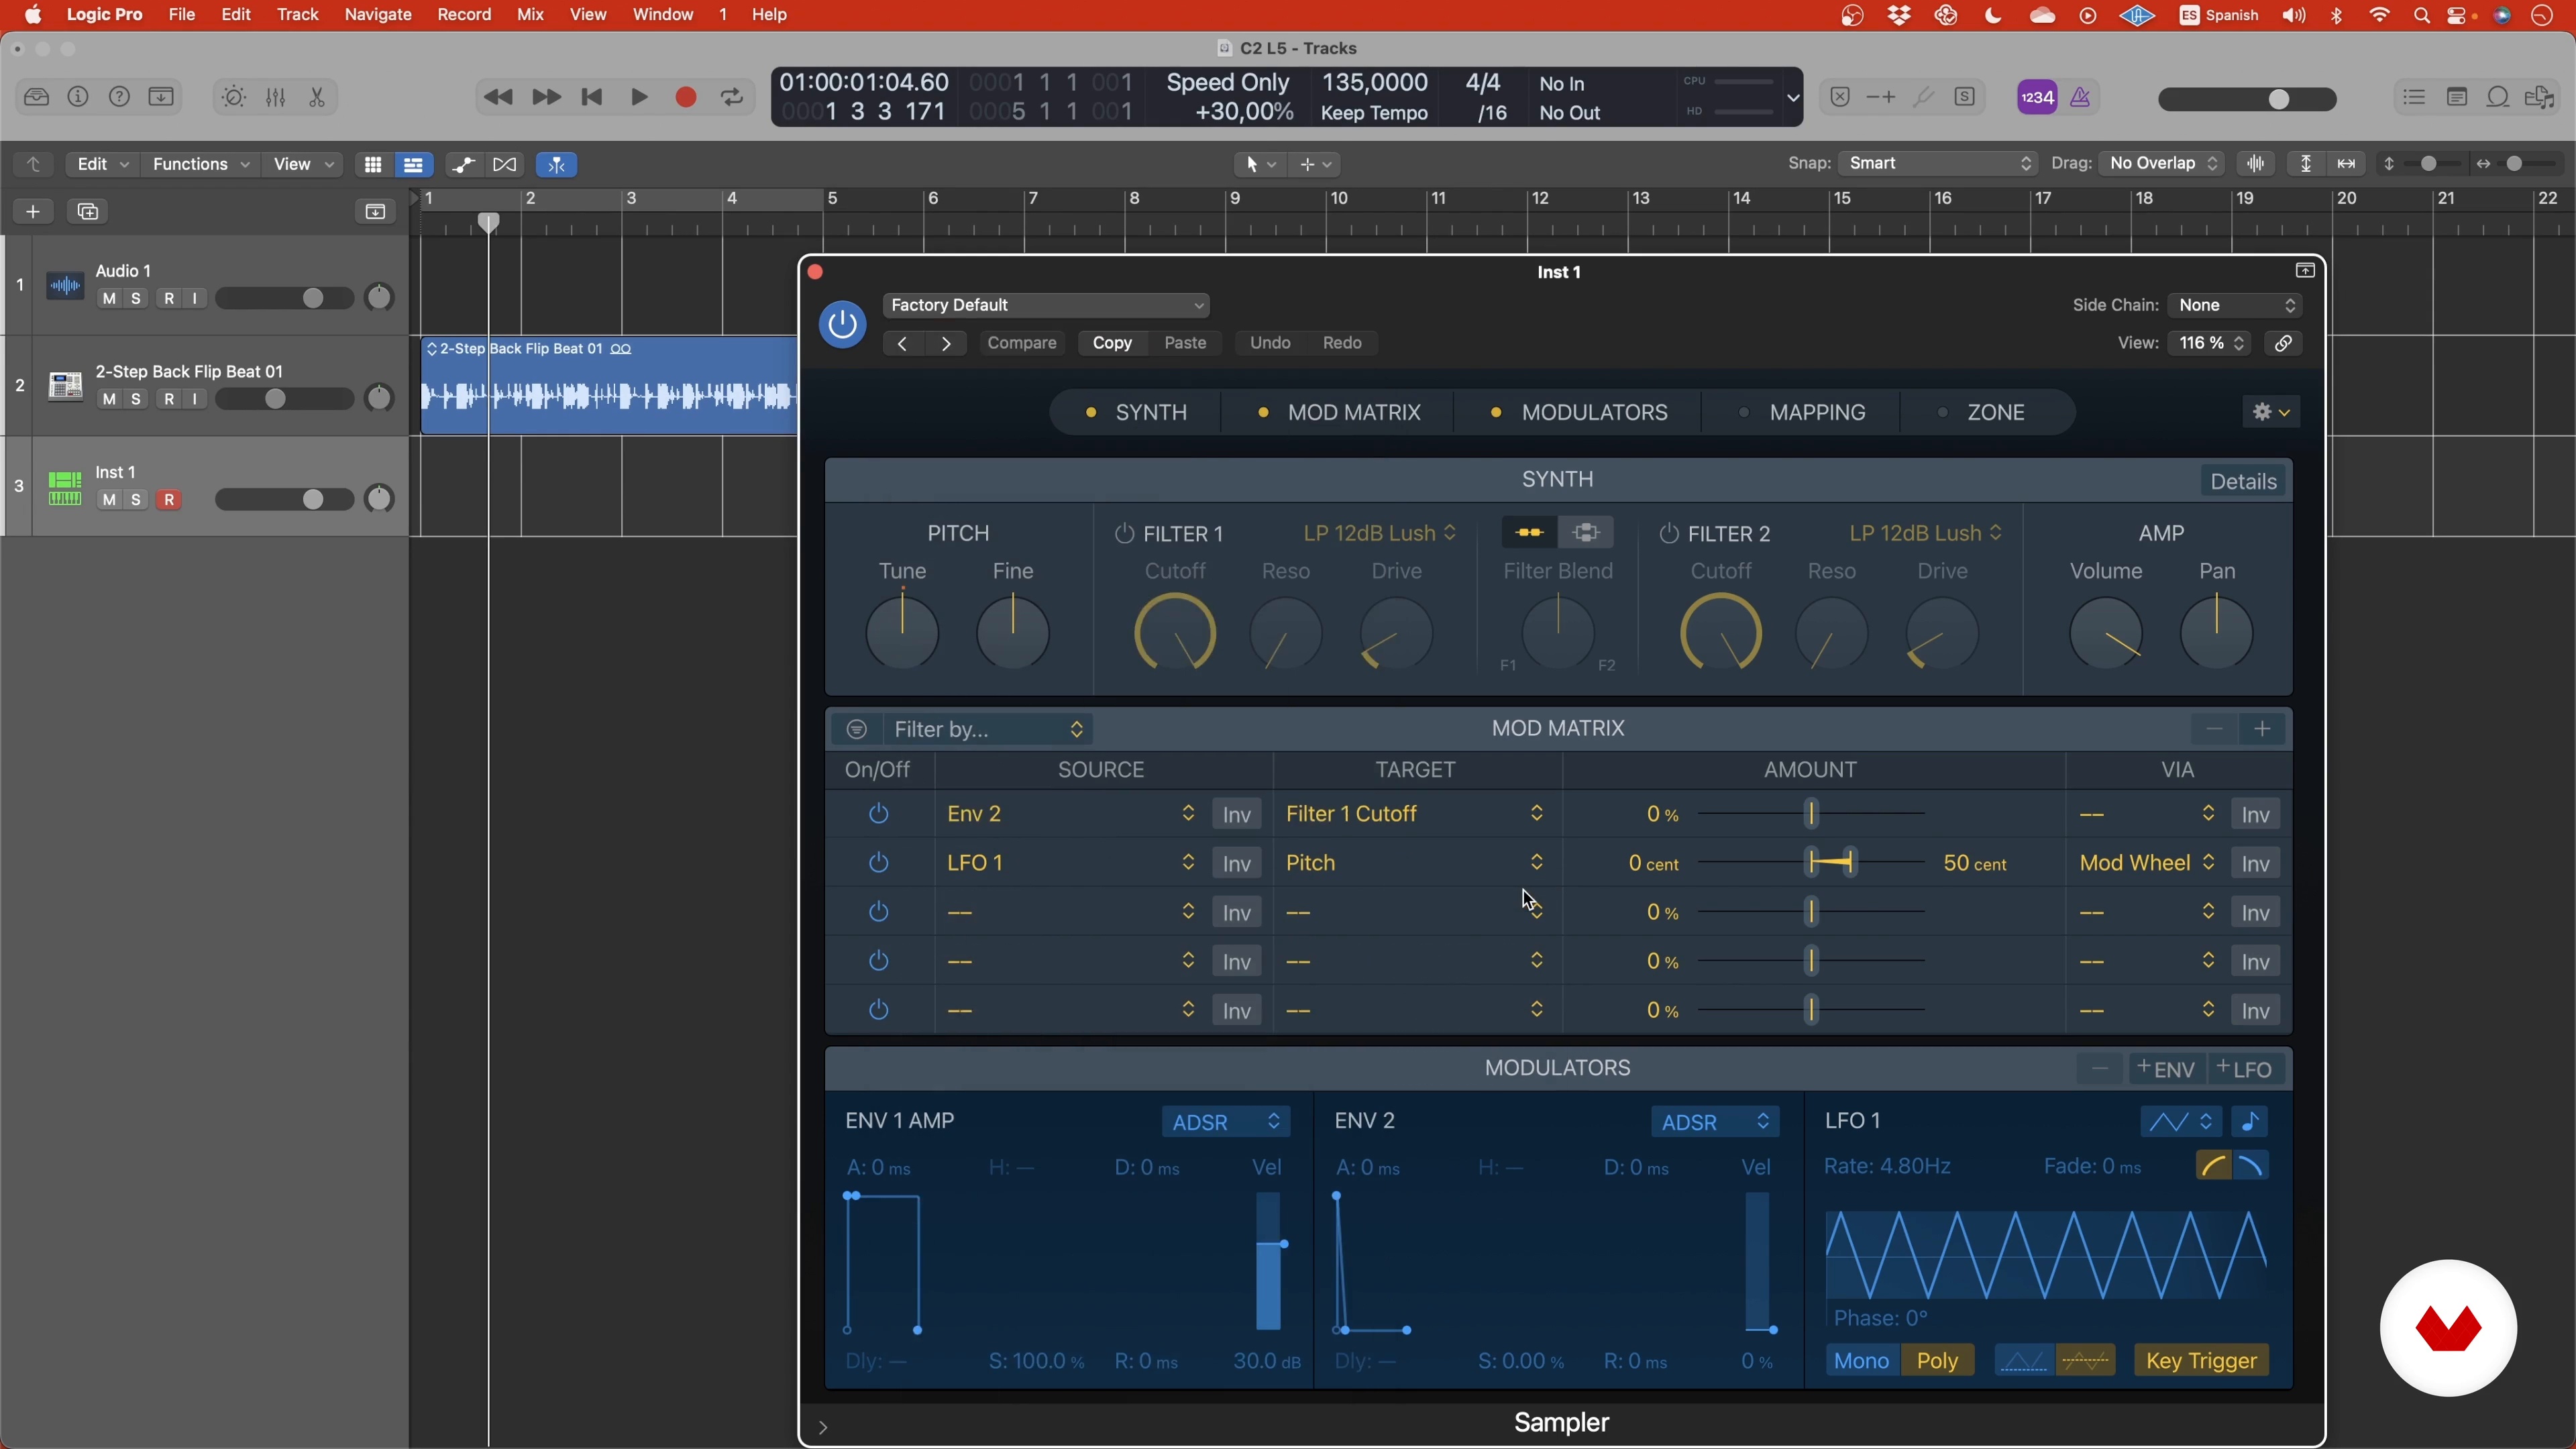Open Filter 2 type LP 12dB Lush menu
The width and height of the screenshot is (2576, 1449).
coord(1926,533)
